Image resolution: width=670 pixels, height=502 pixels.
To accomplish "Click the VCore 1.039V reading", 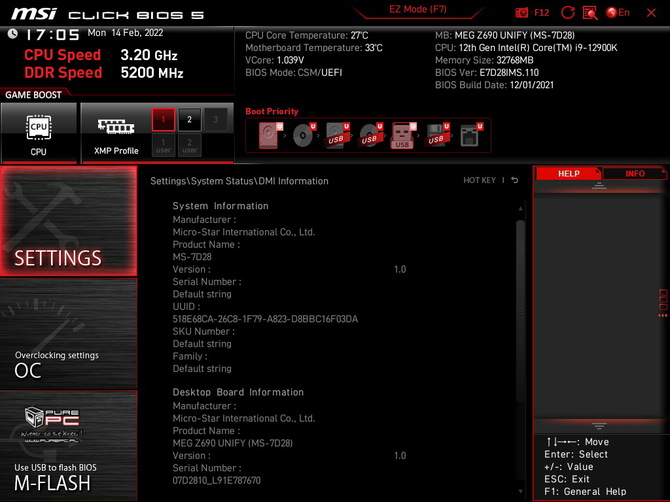I will [x=275, y=60].
